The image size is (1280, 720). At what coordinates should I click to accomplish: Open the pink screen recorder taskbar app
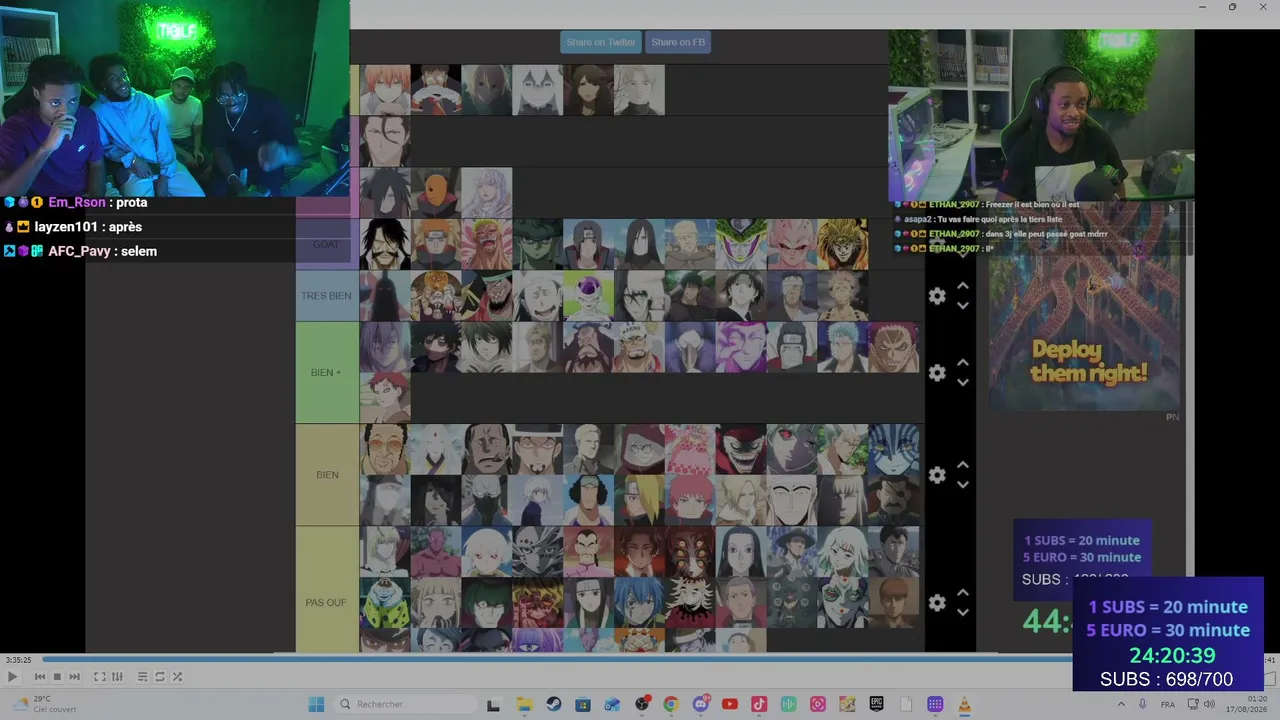point(818,704)
